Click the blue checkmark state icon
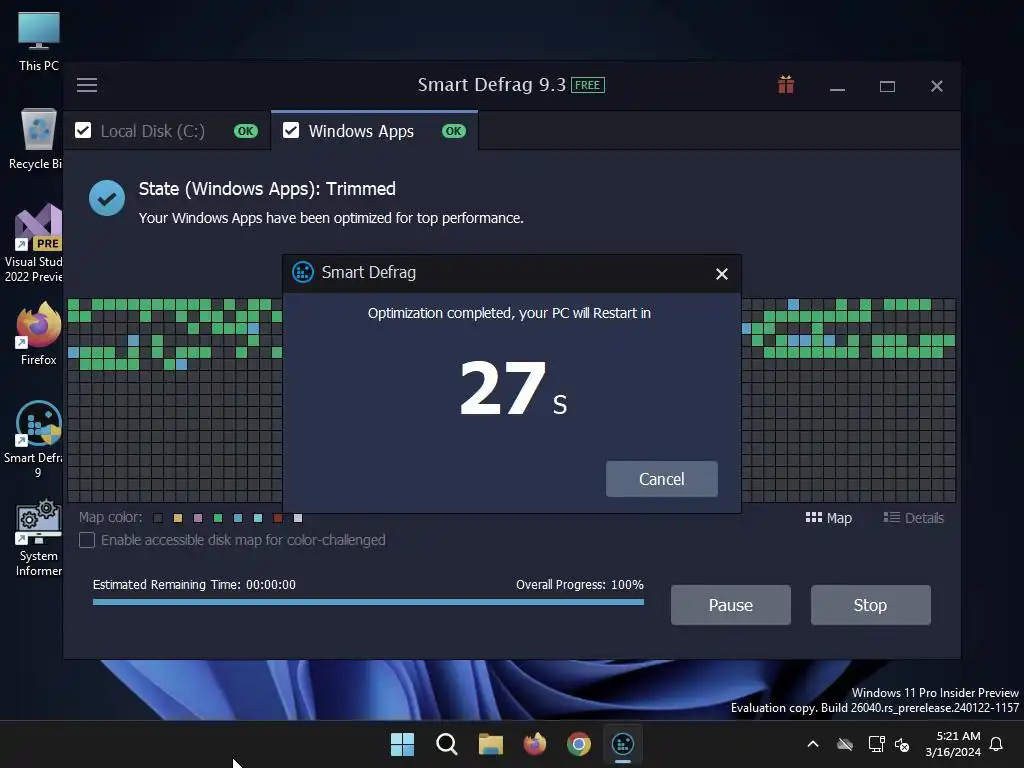1024x768 pixels. point(107,198)
